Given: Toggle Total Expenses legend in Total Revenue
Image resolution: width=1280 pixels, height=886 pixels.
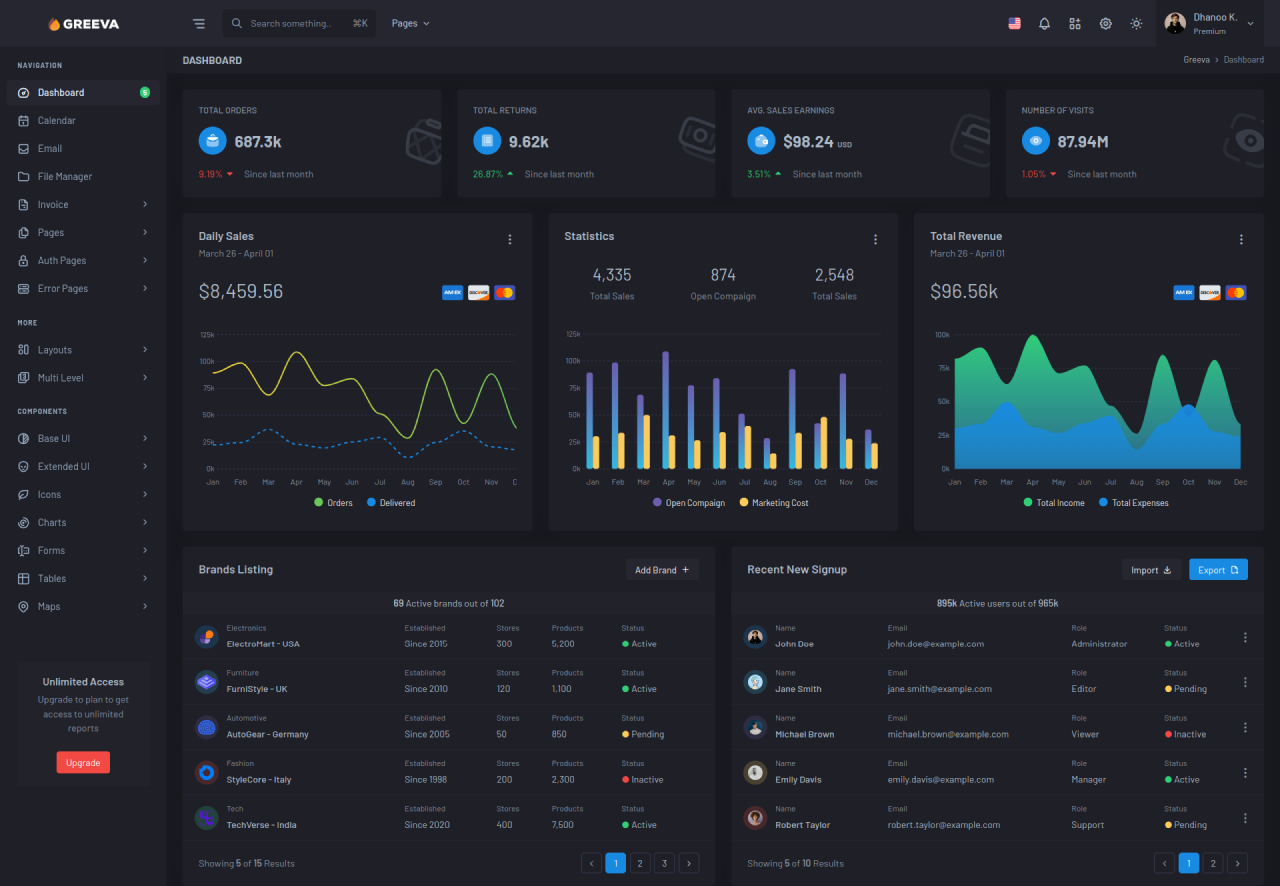Looking at the screenshot, I should click(x=1133, y=503).
